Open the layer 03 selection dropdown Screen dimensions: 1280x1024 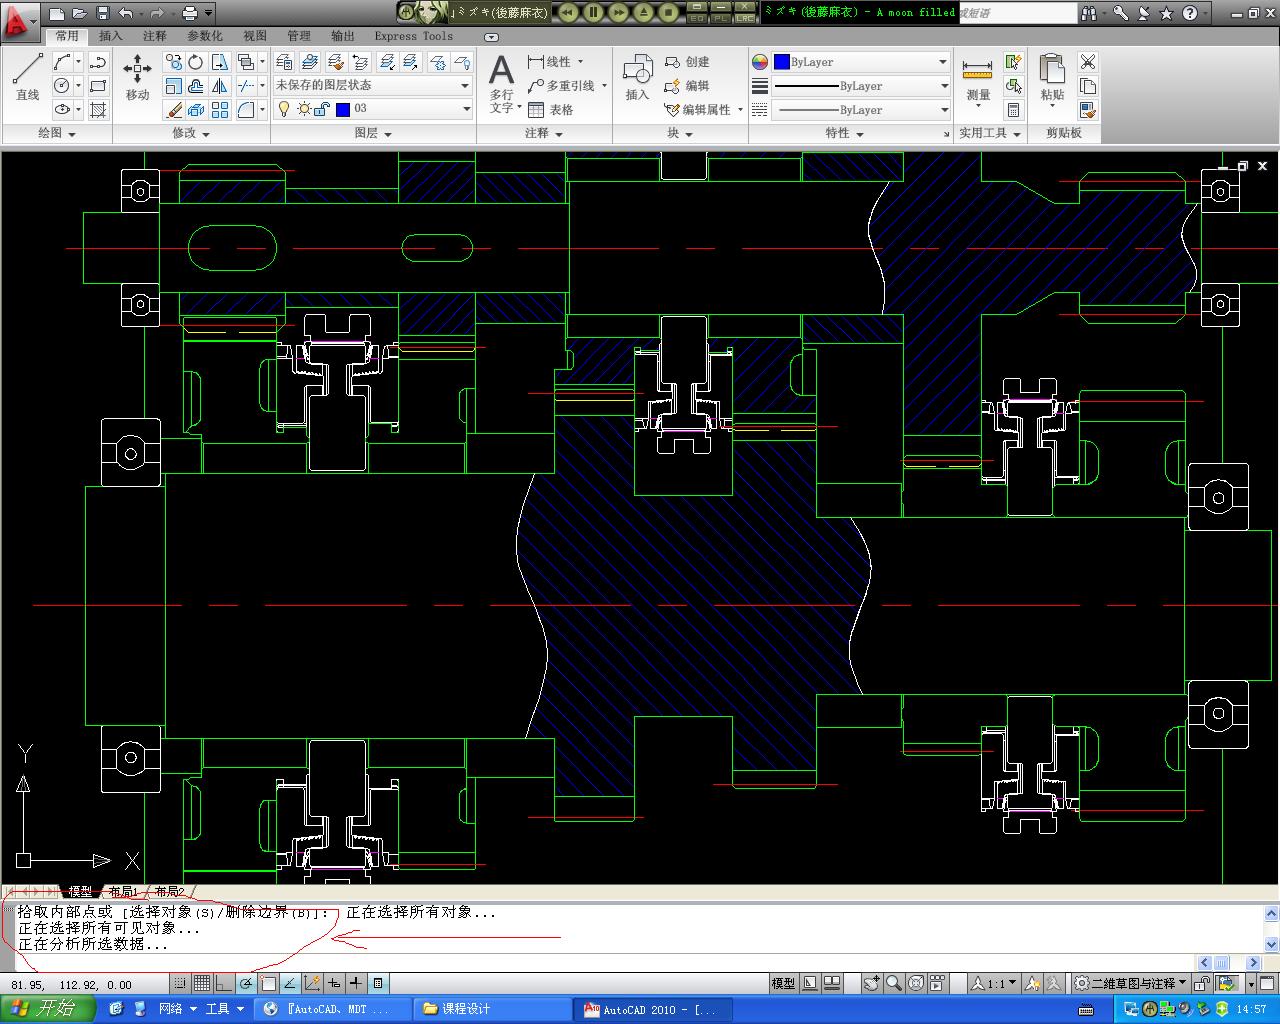click(373, 109)
